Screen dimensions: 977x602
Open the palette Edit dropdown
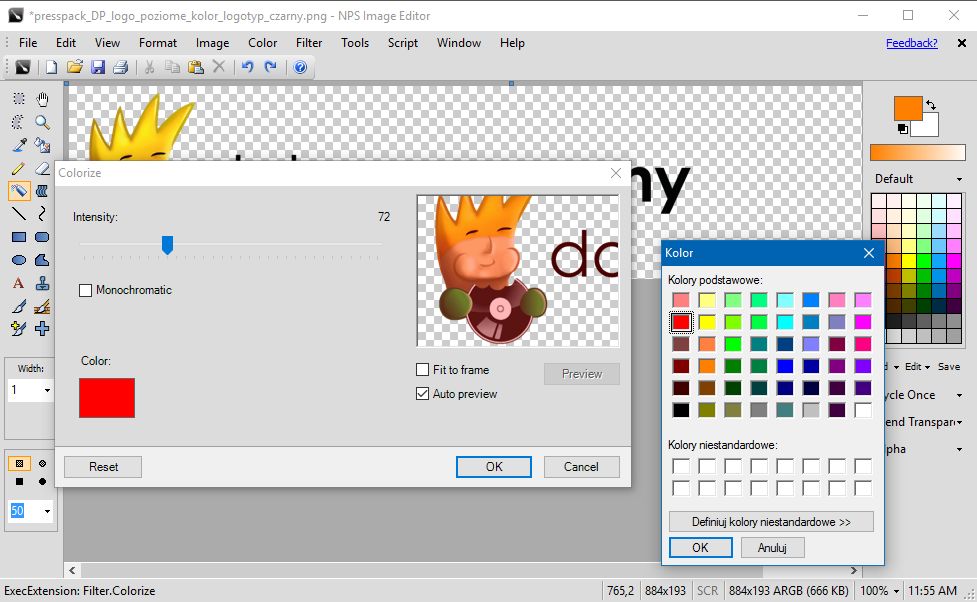pyautogui.click(x=917, y=366)
